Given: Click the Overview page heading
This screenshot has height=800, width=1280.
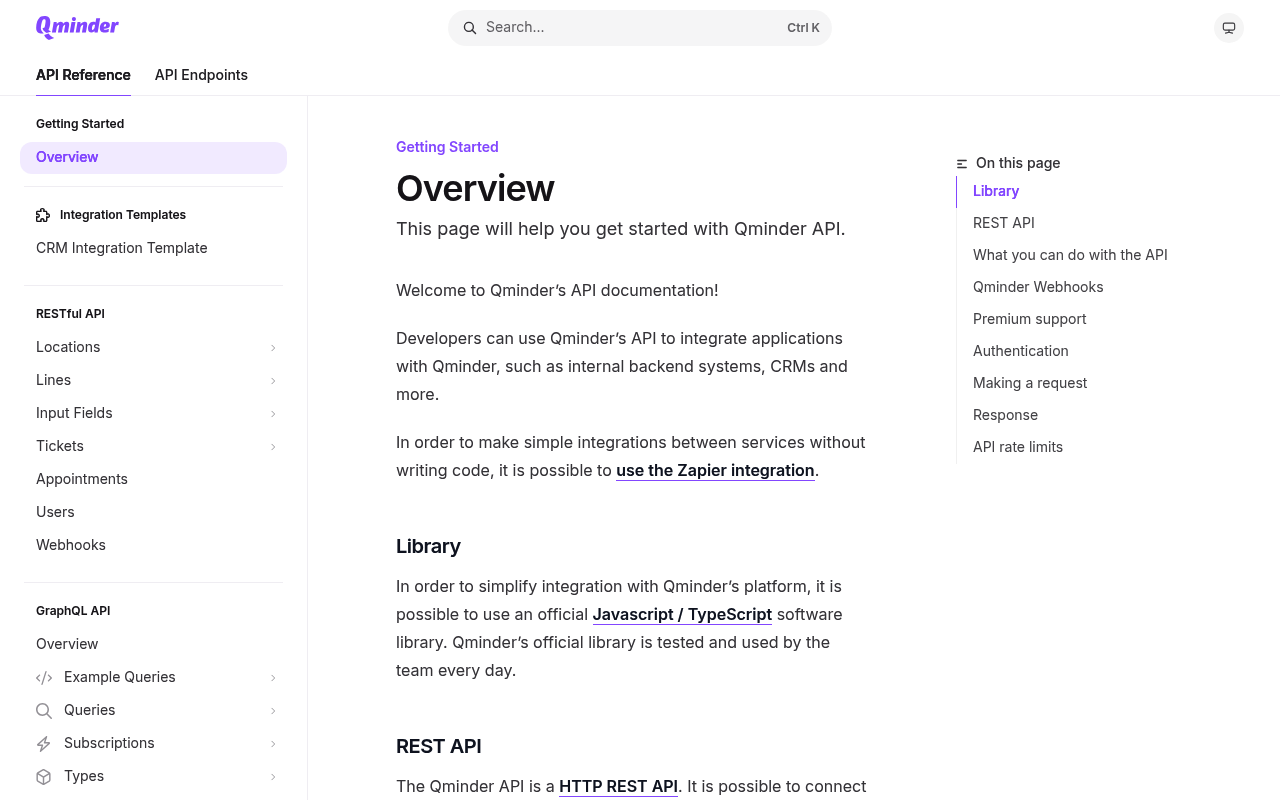Looking at the screenshot, I should pyautogui.click(x=475, y=188).
